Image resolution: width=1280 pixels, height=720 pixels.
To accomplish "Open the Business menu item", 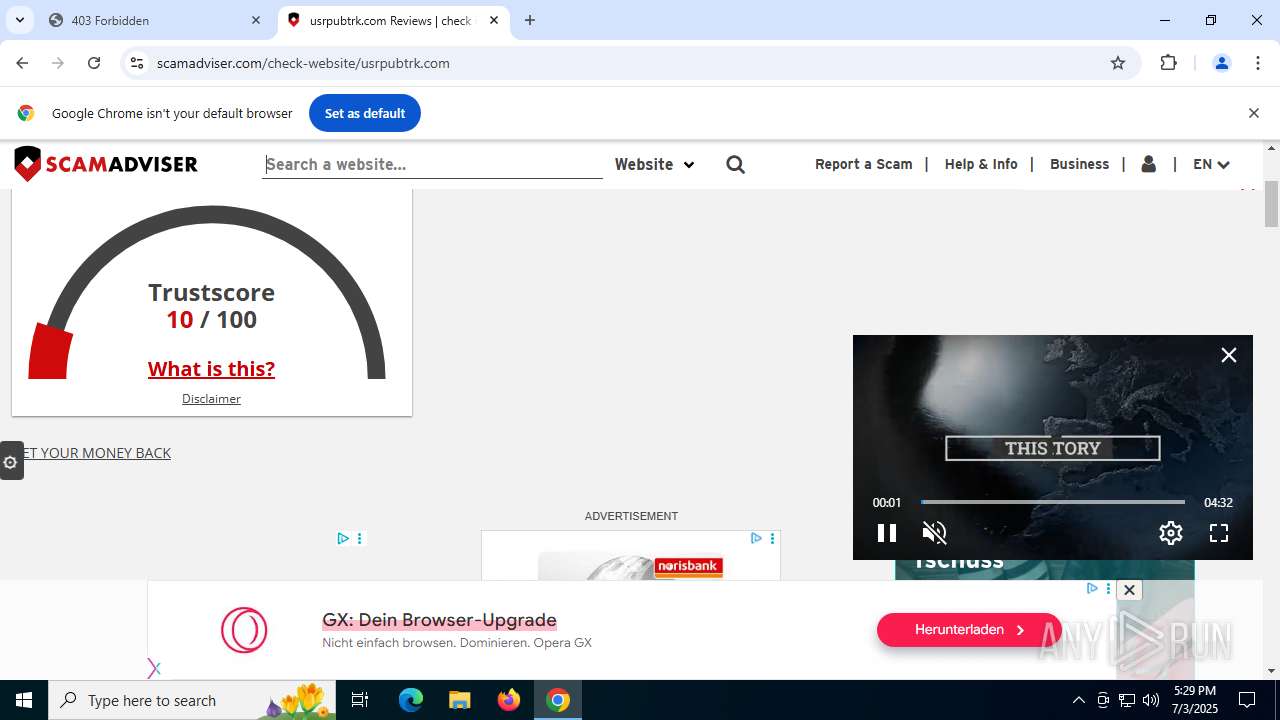I will pos(1079,164).
